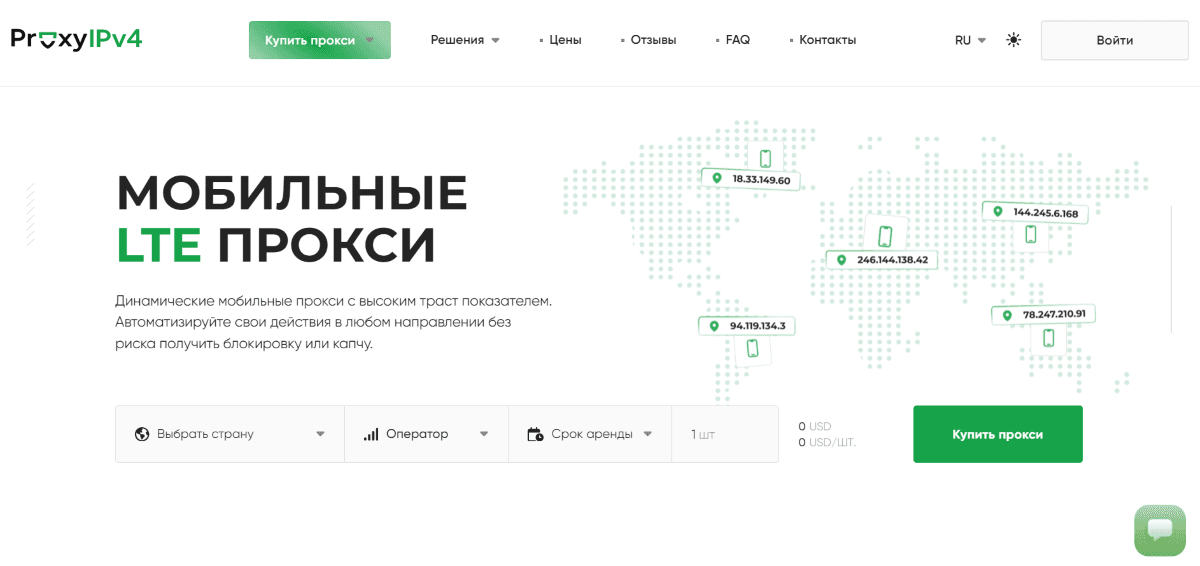The height and width of the screenshot is (566, 1200).
Task: Click the phone icon above 246.144.138.42
Action: point(885,236)
